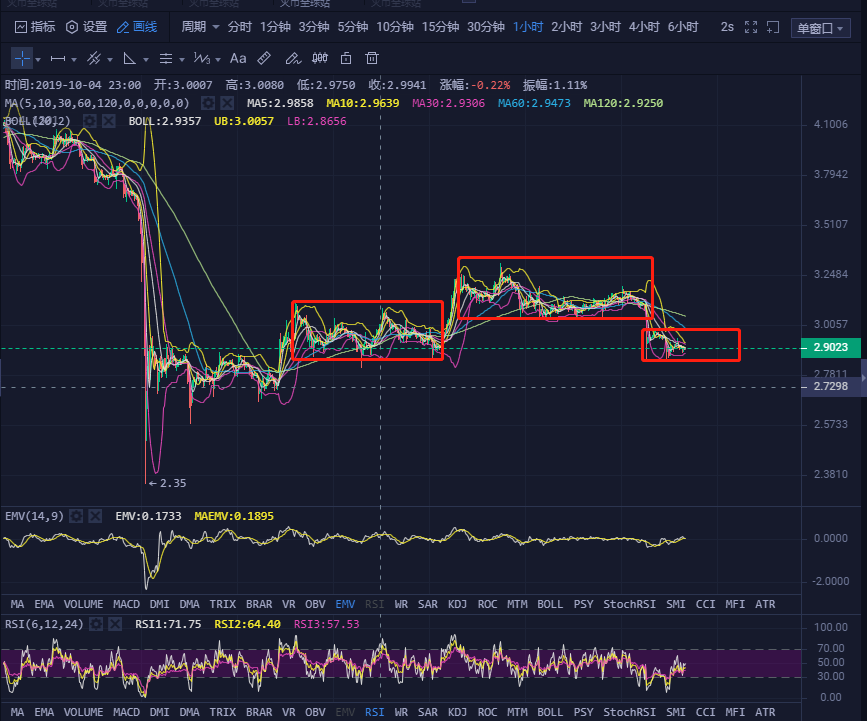The width and height of the screenshot is (867, 721).
Task: Click the green 2.9023 current price label
Action: point(831,347)
